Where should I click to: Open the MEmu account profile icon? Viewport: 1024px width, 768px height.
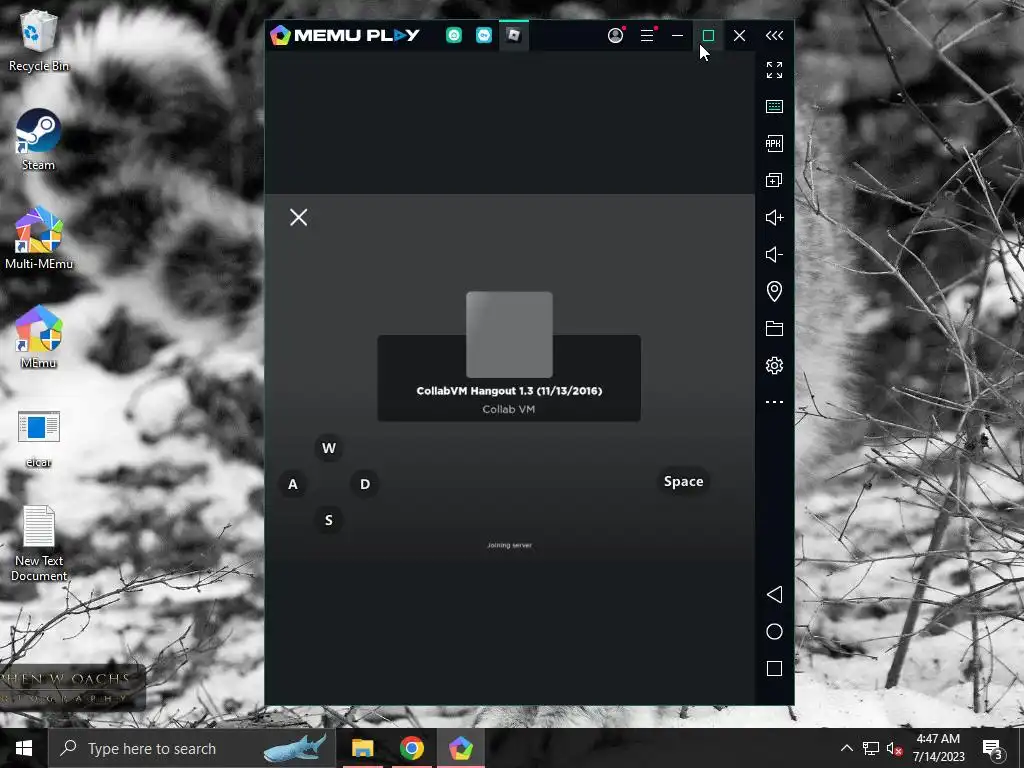[x=615, y=35]
